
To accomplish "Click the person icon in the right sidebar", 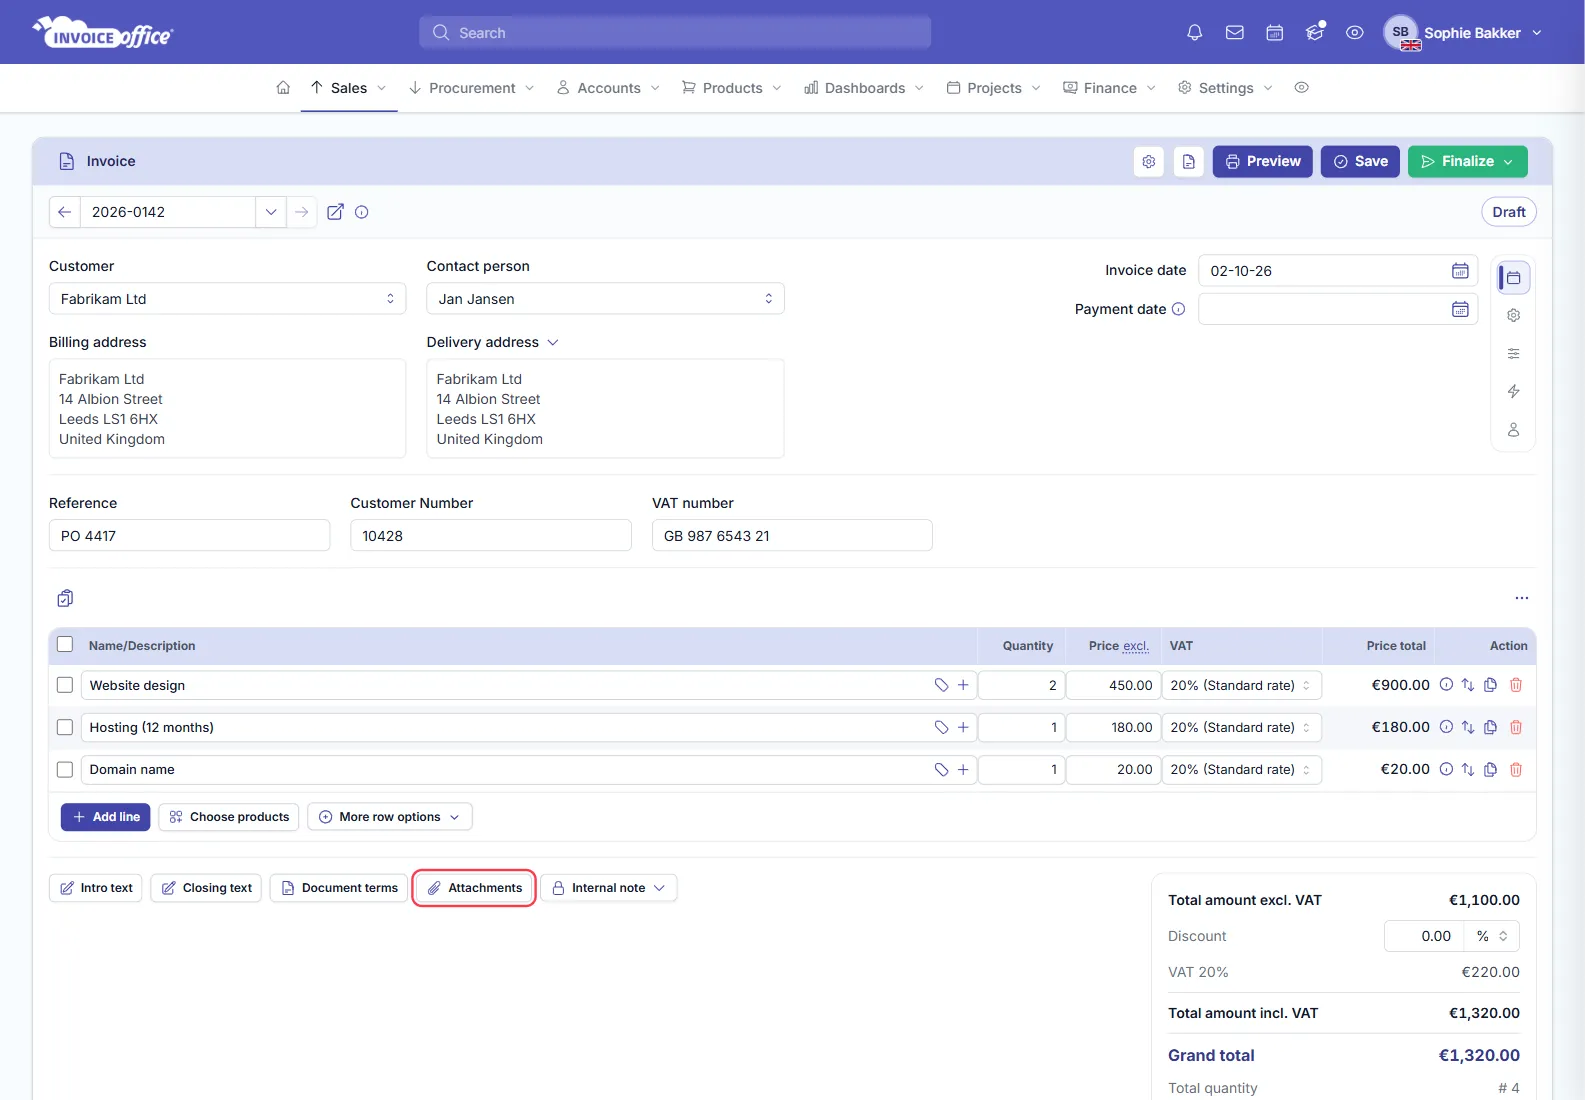I will coord(1513,429).
